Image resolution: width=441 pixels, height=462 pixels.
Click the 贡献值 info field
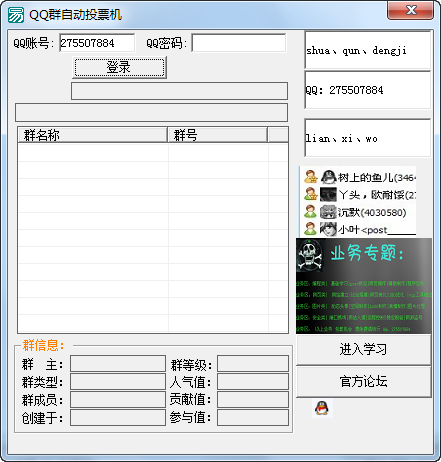(253, 399)
